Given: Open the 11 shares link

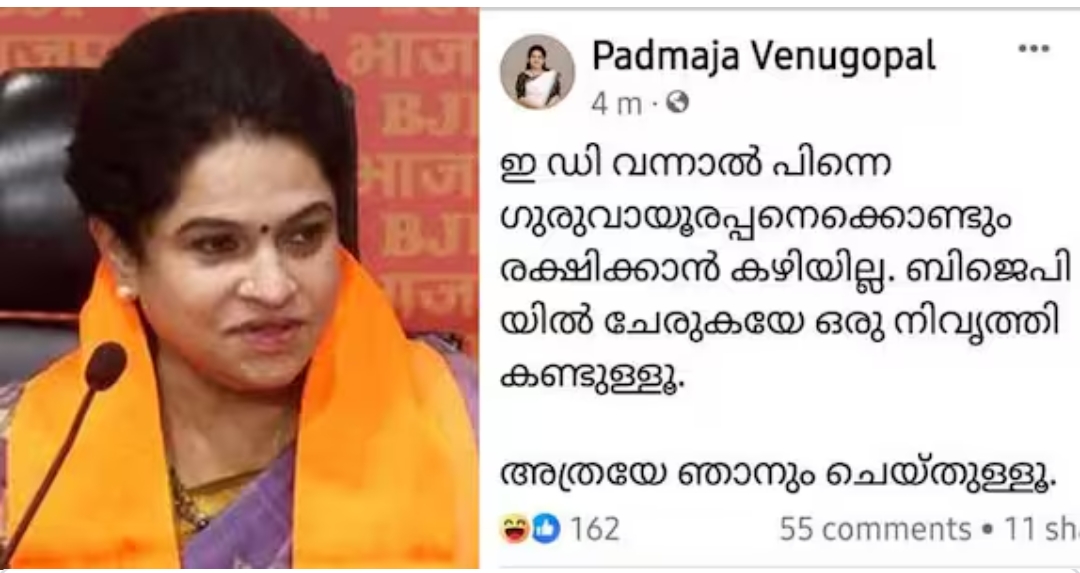Looking at the screenshot, I should [1041, 529].
